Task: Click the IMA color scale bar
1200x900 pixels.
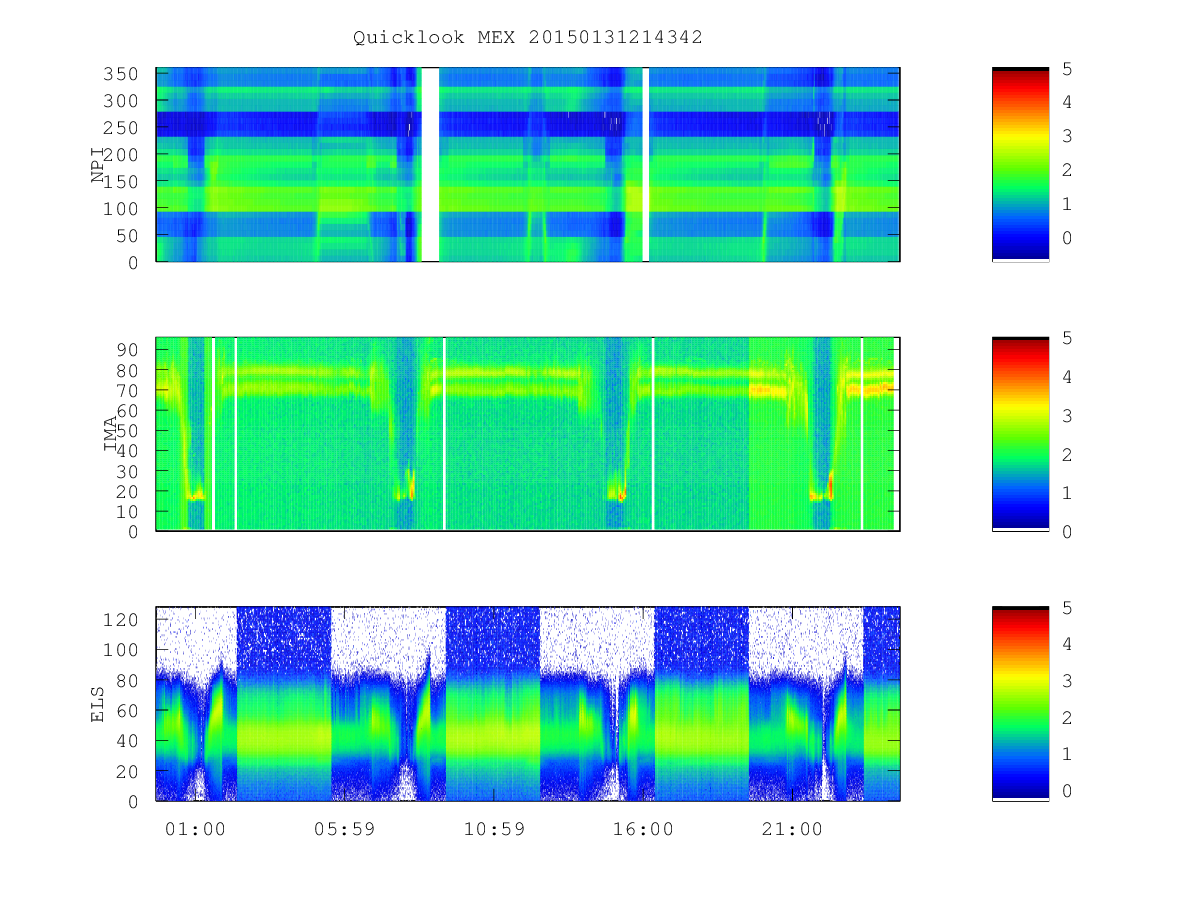Action: click(1020, 434)
